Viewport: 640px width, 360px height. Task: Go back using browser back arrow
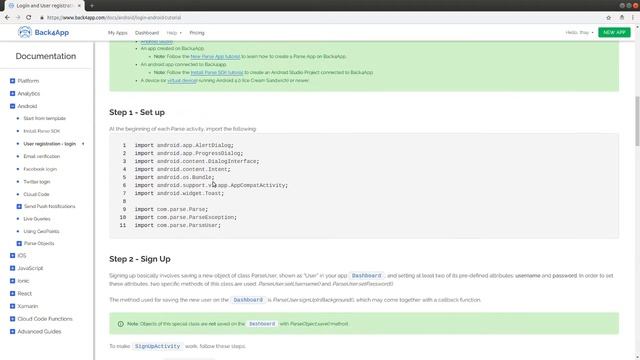coord(7,18)
